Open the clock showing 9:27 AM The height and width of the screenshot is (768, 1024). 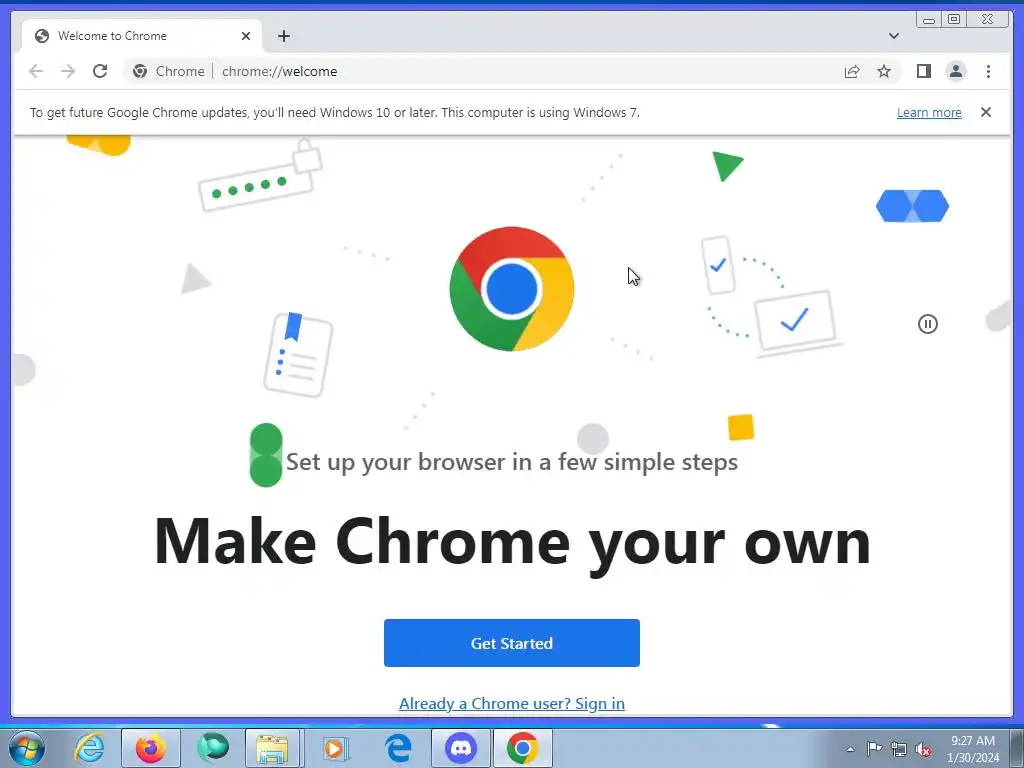coord(973,749)
